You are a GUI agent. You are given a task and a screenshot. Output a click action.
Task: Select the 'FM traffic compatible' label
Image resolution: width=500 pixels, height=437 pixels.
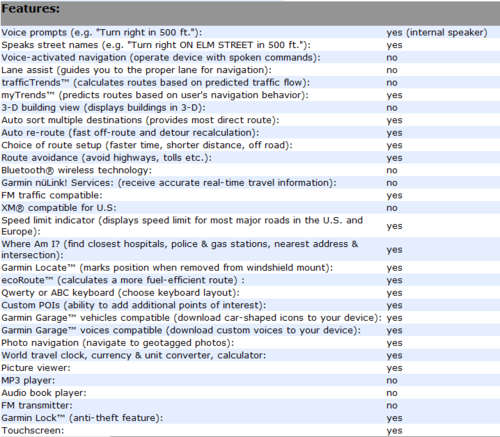click(52, 195)
